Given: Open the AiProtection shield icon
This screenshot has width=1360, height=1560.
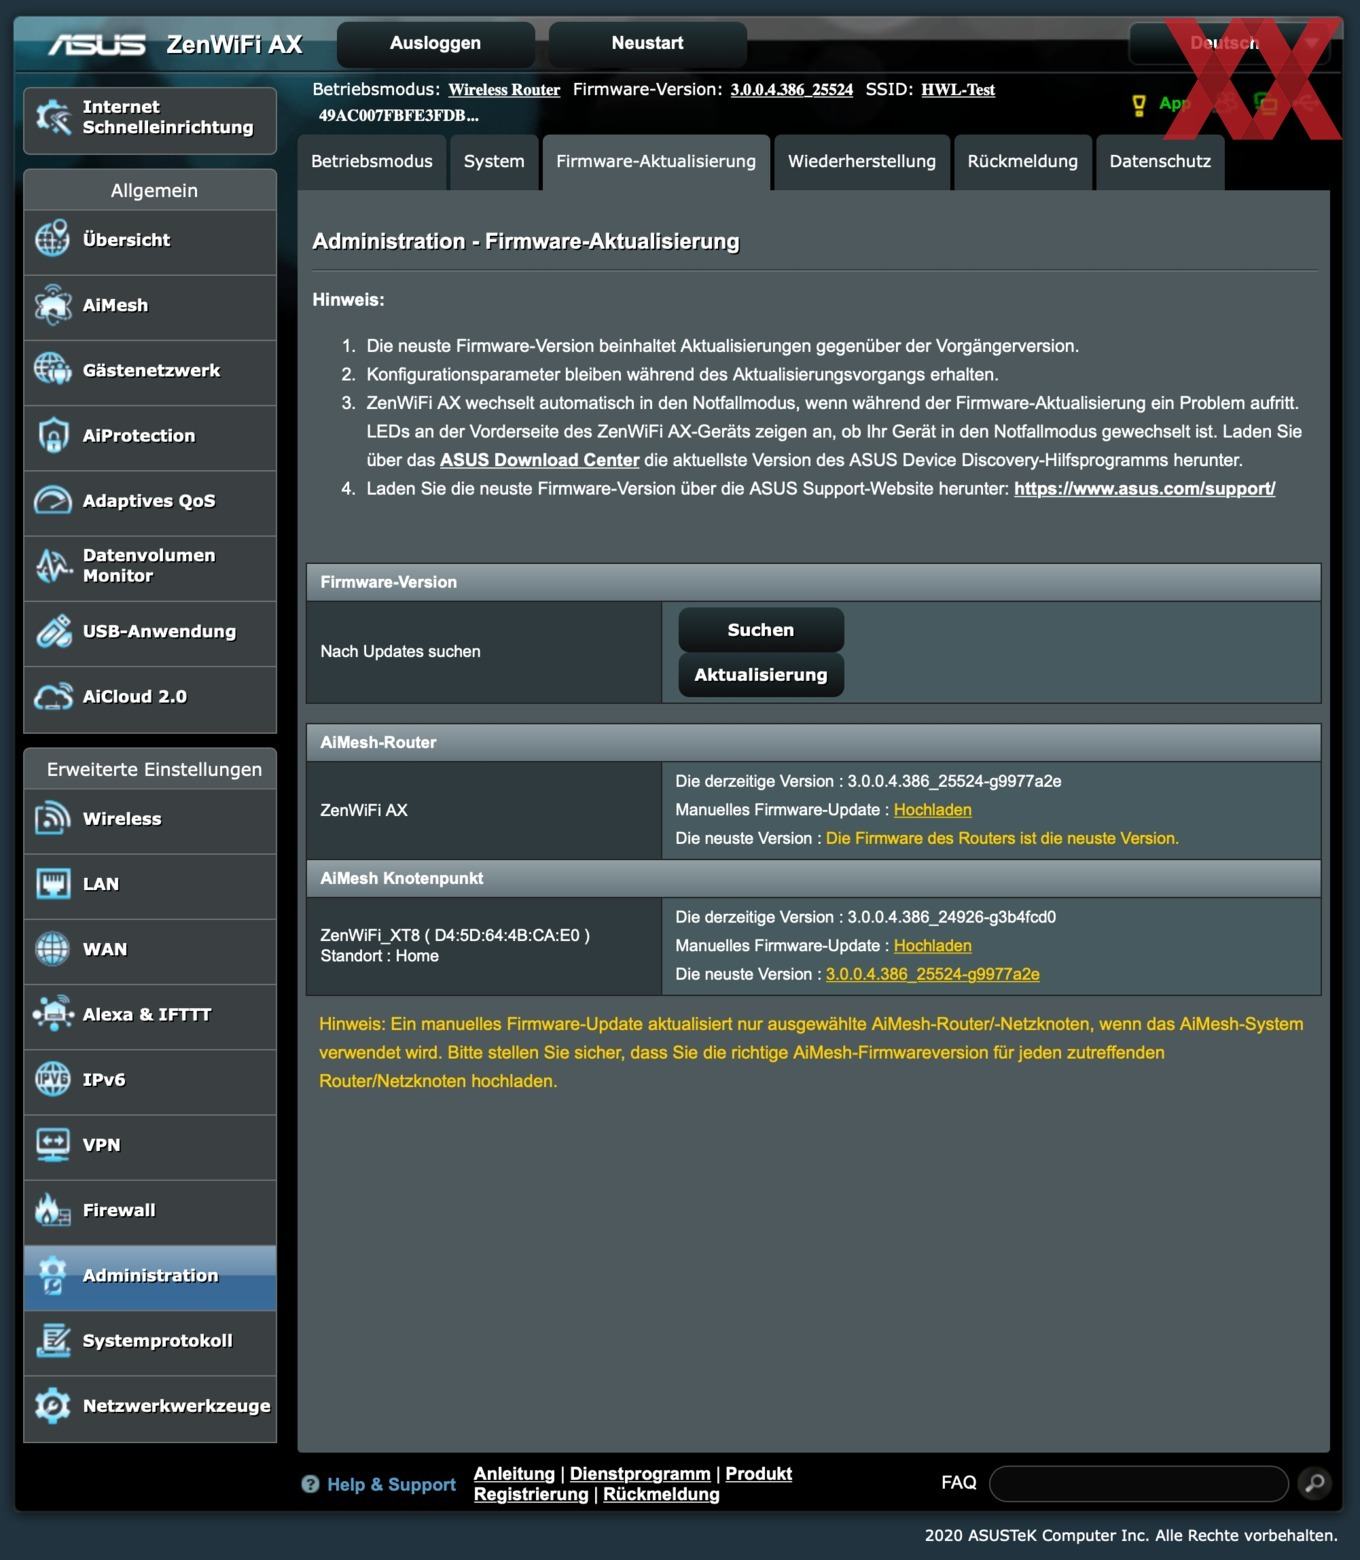Looking at the screenshot, I should [53, 436].
